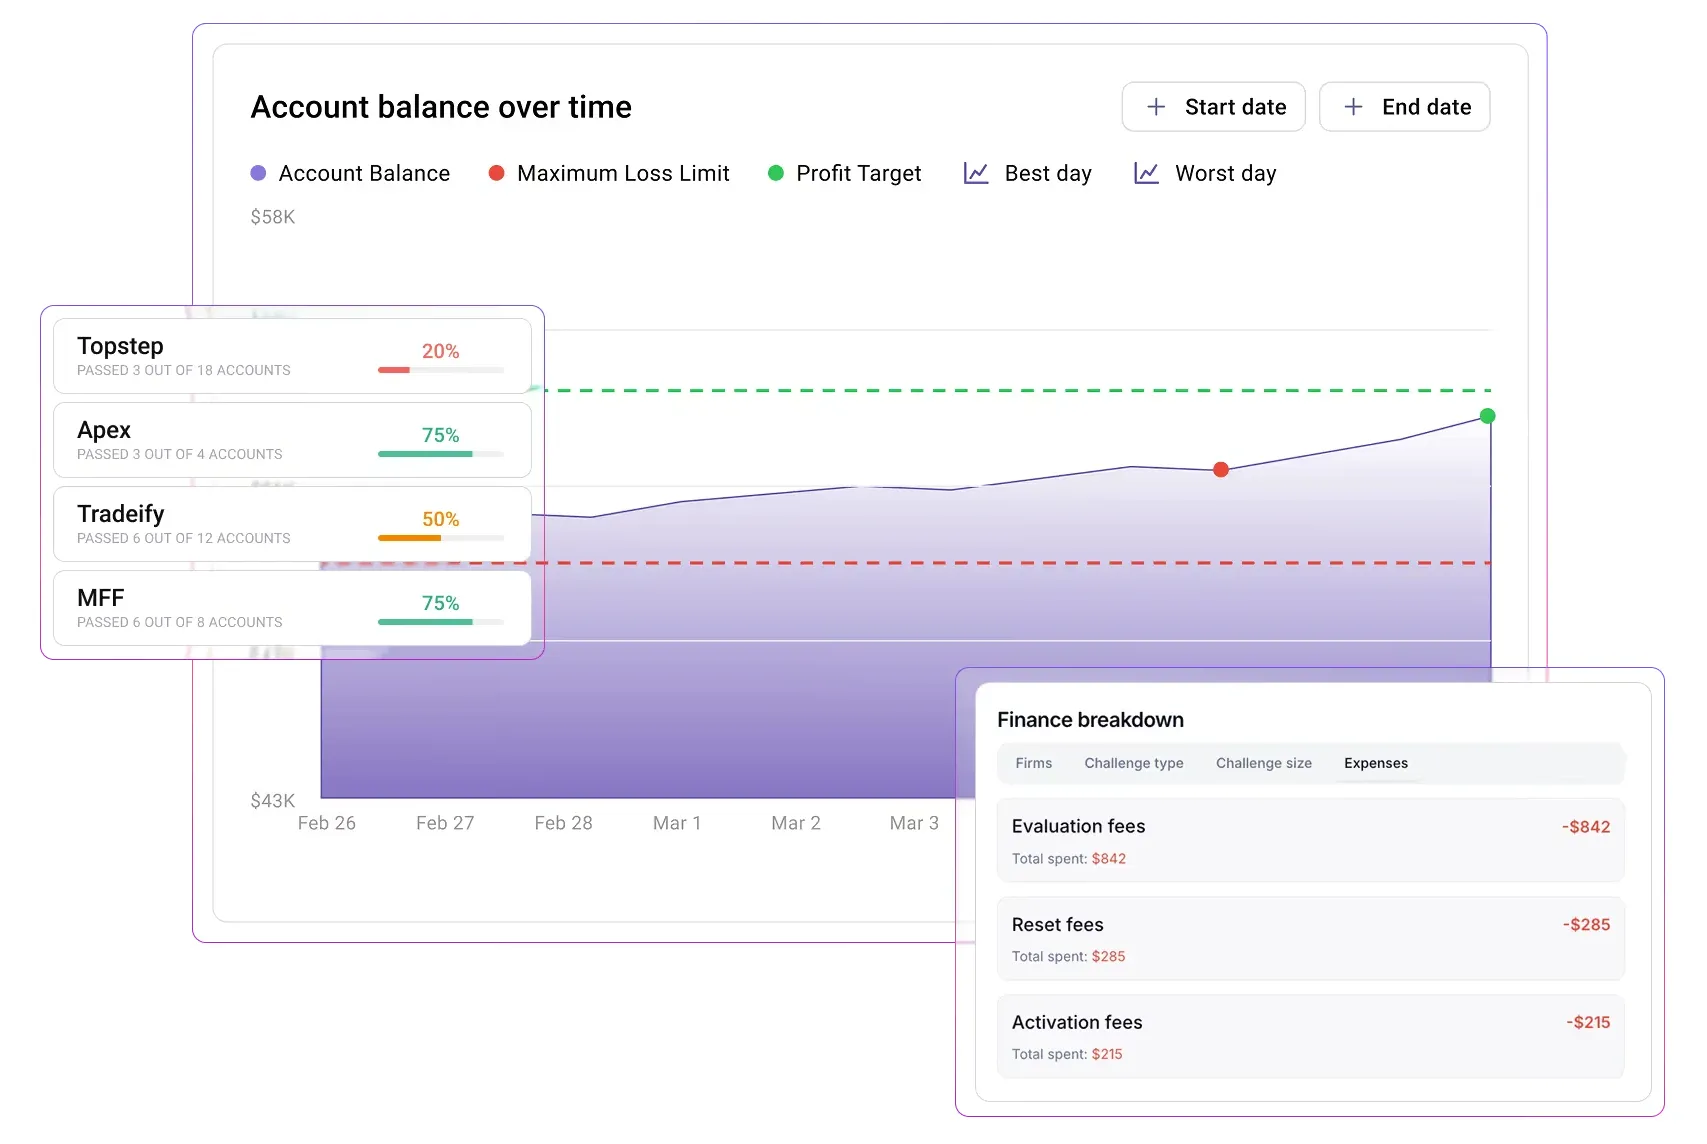Click the MFF 75% progress bar

[441, 622]
